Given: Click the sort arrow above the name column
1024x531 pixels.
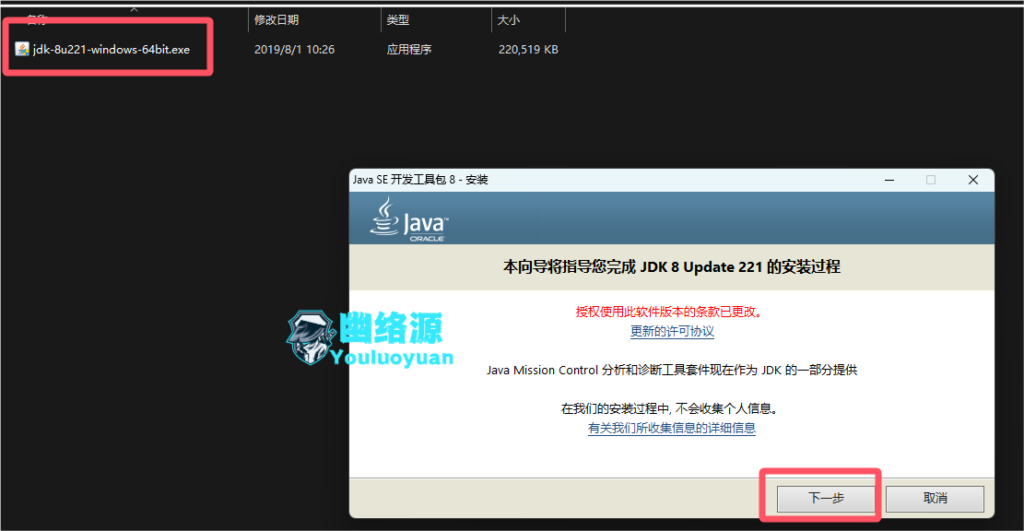Looking at the screenshot, I should [x=134, y=9].
